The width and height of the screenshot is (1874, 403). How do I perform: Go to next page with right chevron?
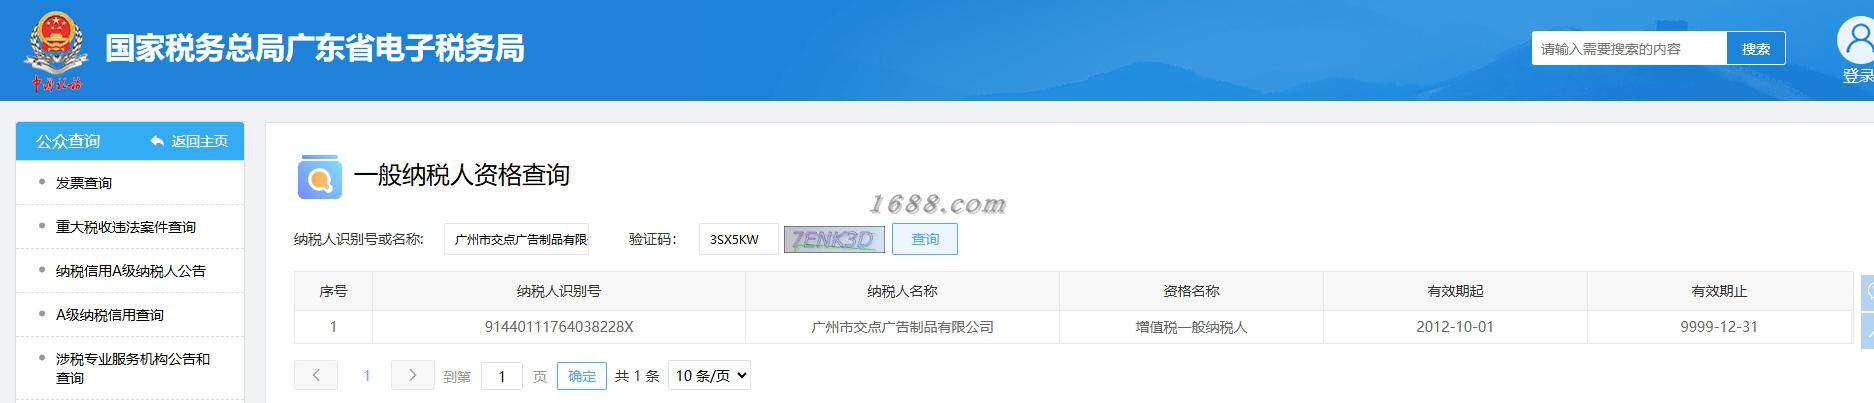(412, 375)
